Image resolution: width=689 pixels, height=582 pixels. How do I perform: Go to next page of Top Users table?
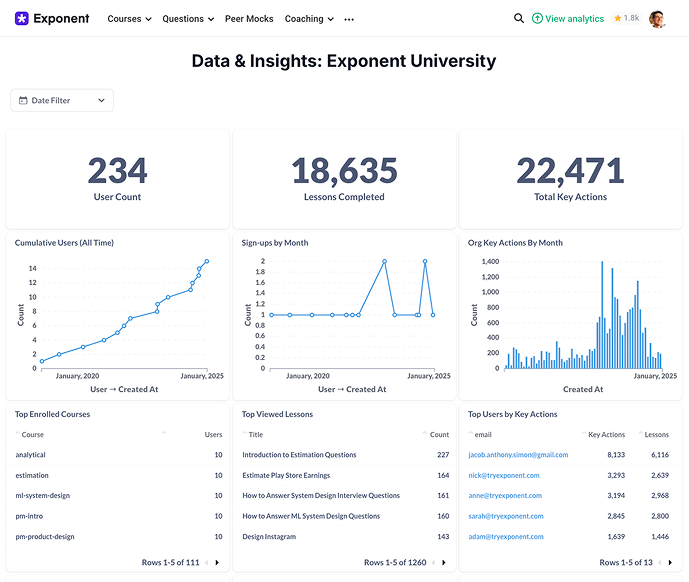(x=670, y=563)
